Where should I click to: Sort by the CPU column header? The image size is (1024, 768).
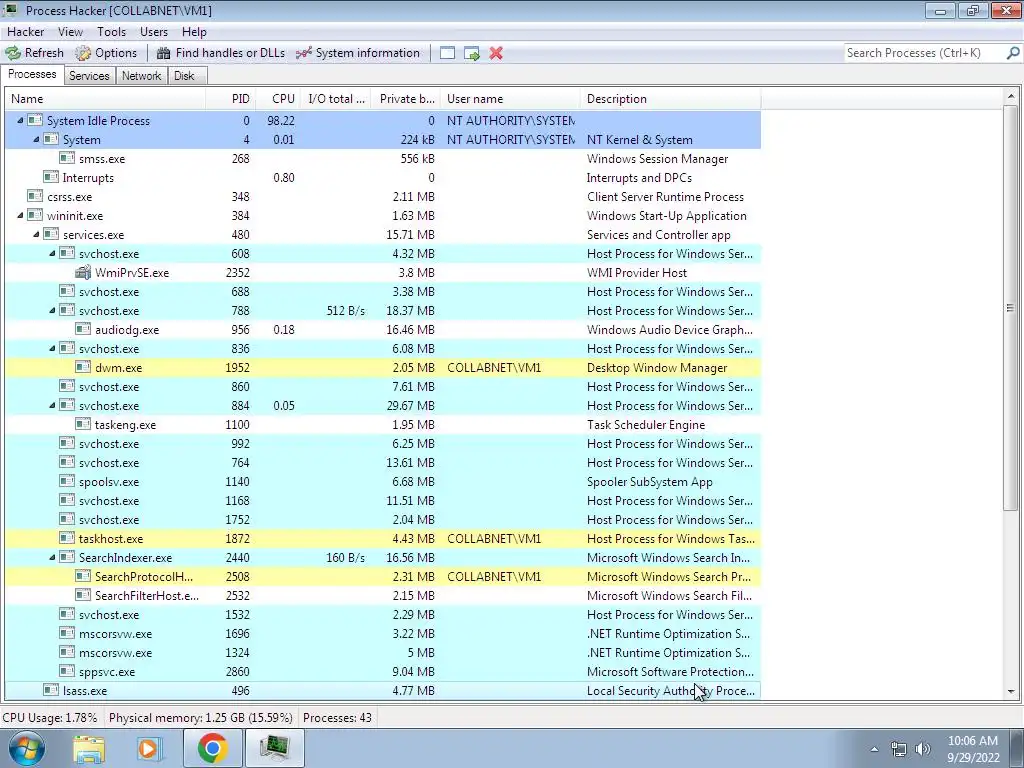[278, 99]
